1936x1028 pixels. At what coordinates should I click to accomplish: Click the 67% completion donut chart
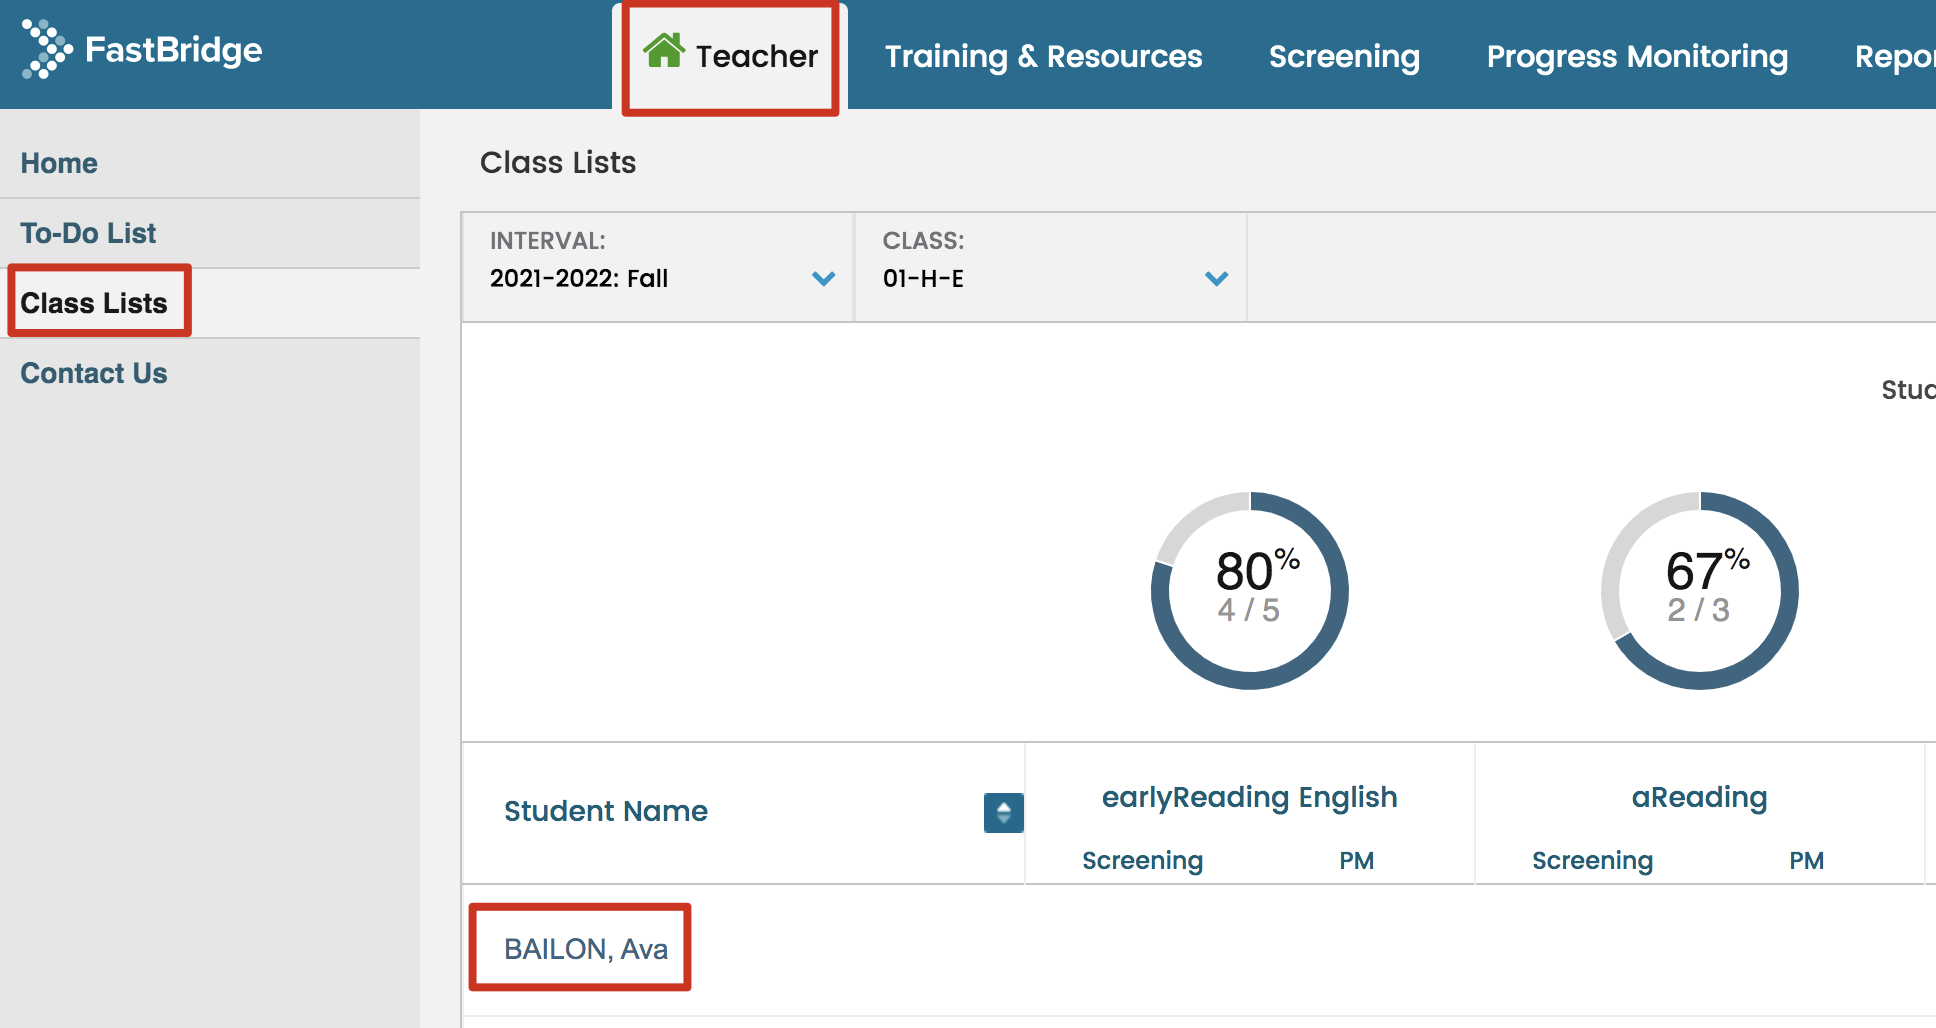click(x=1700, y=590)
